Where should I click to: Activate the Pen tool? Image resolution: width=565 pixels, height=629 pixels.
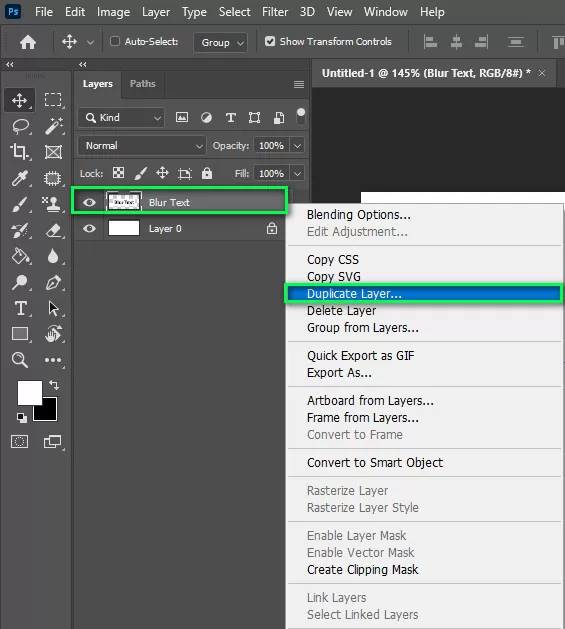coord(53,282)
